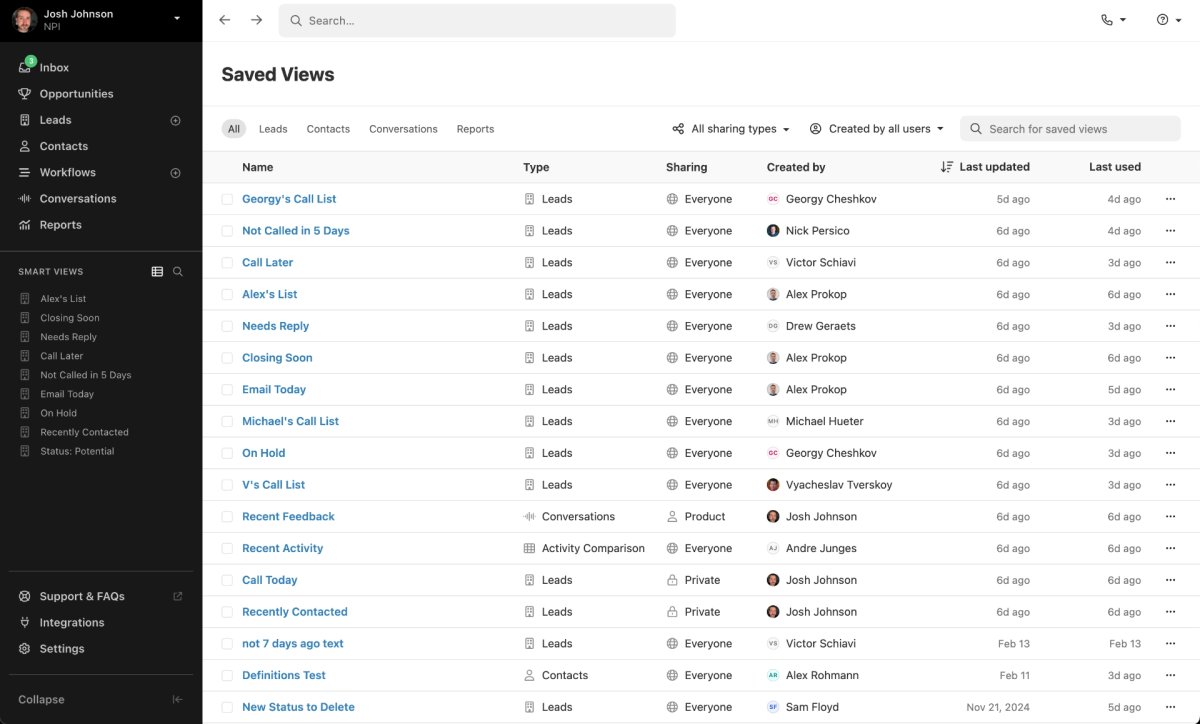Open more options for Not Called in 5 Days
This screenshot has width=1200, height=724.
[x=1170, y=231]
